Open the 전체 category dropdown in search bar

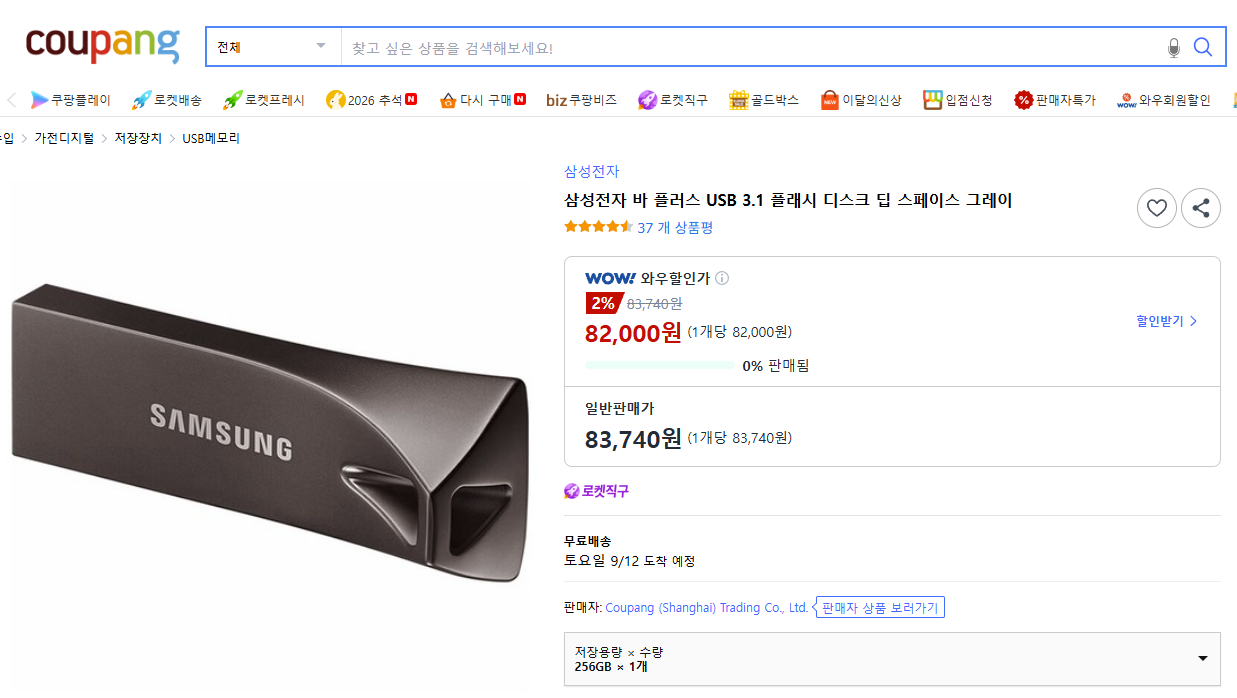273,47
